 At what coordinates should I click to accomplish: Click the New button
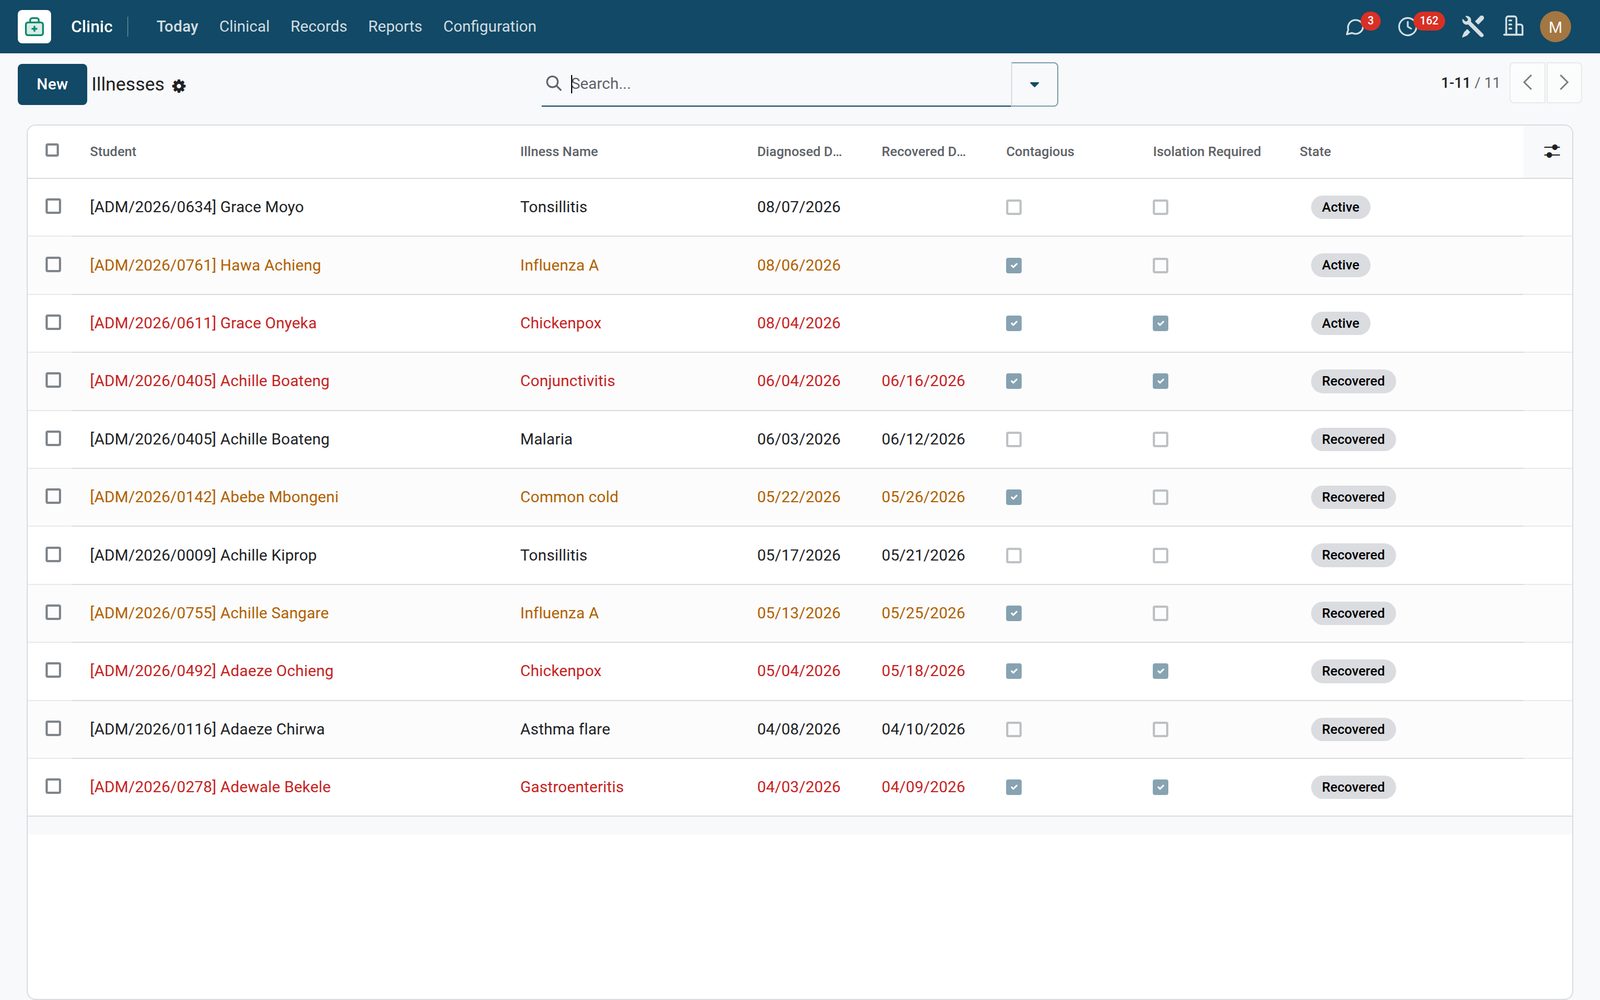pyautogui.click(x=52, y=84)
